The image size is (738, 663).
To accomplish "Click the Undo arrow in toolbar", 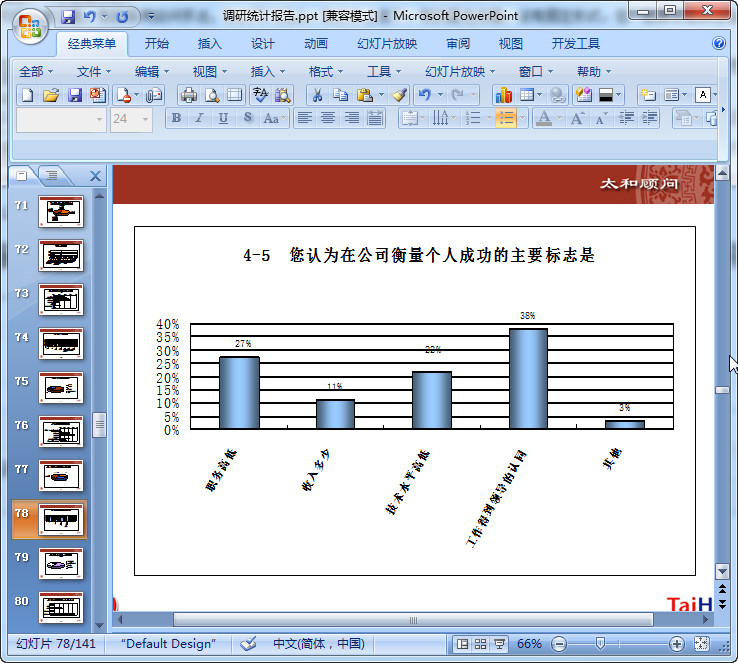I will pos(425,95).
